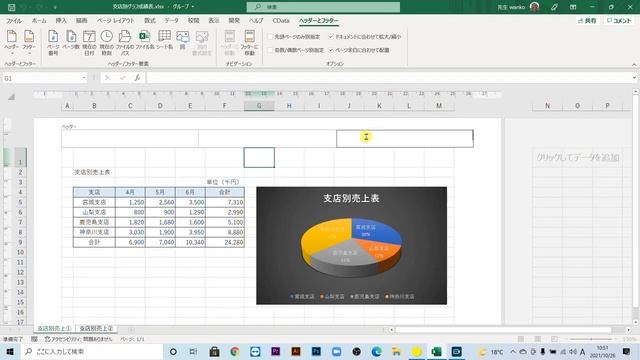Click the left header section box
The image size is (640, 360).
coord(130,139)
